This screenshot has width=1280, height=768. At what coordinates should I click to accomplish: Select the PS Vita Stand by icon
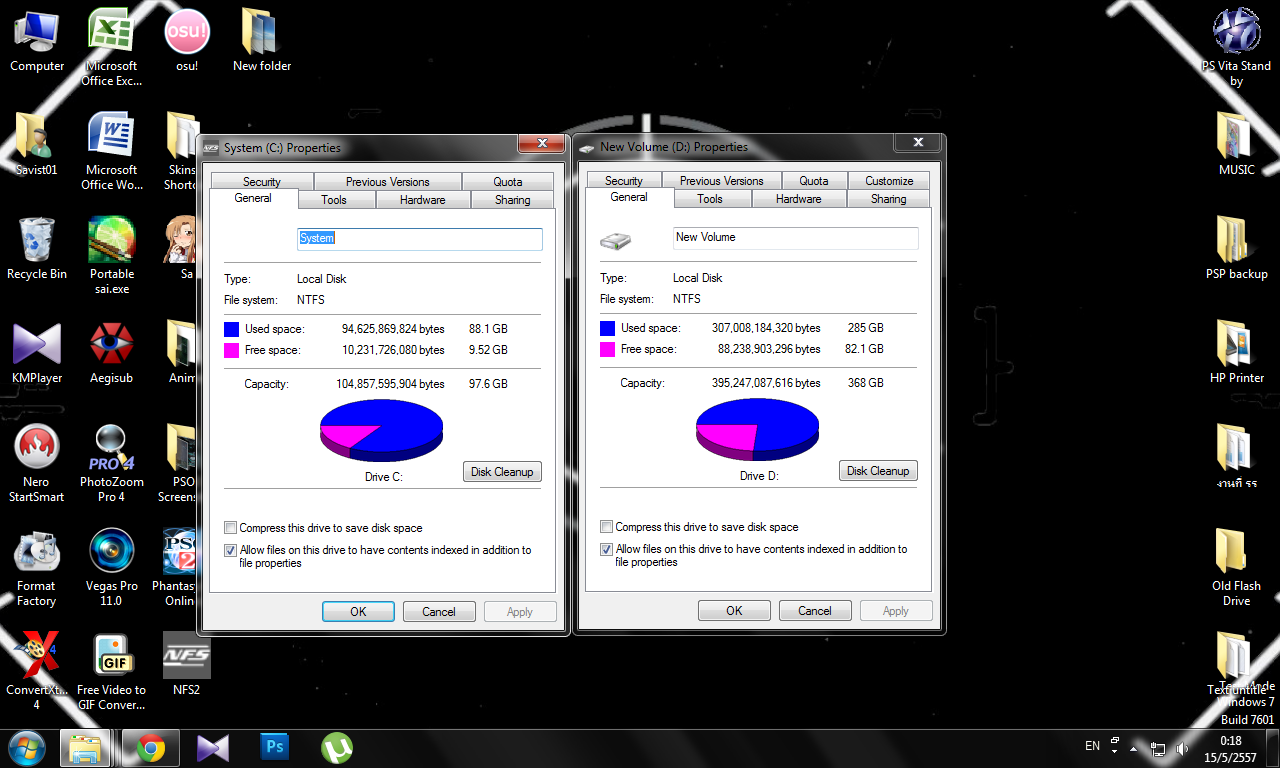pos(1237,47)
